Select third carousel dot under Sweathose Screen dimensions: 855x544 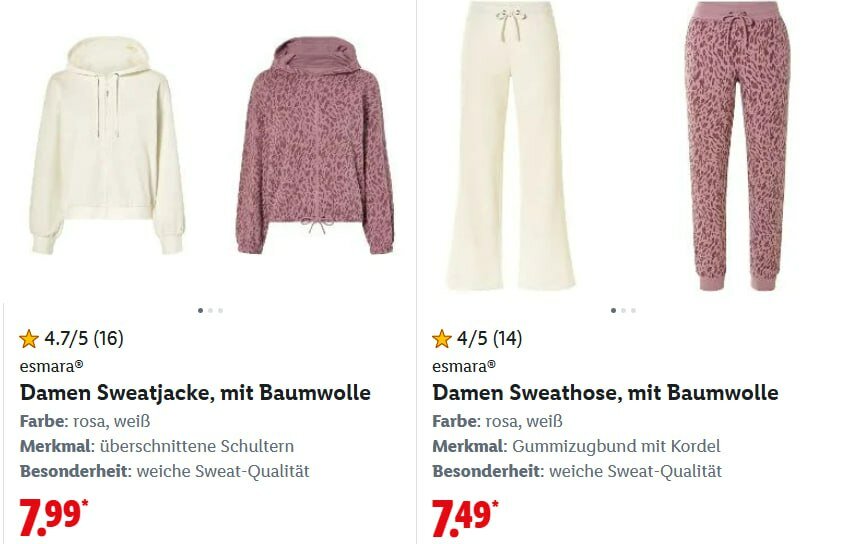point(633,311)
